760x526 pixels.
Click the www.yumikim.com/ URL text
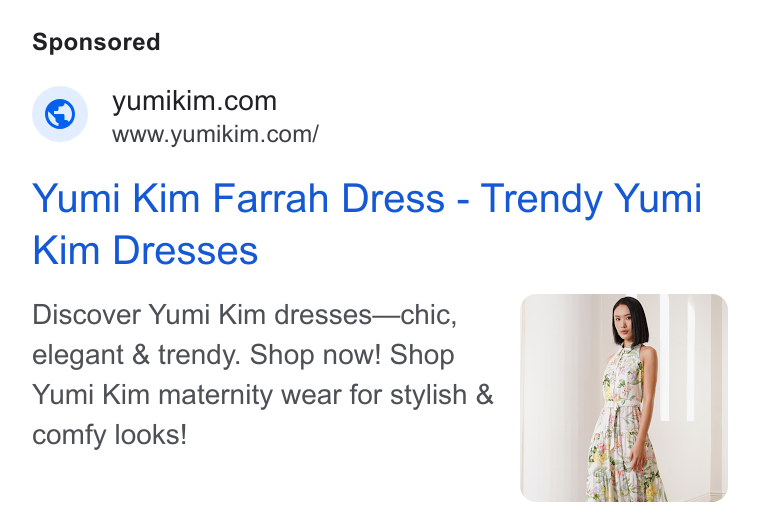tap(215, 134)
